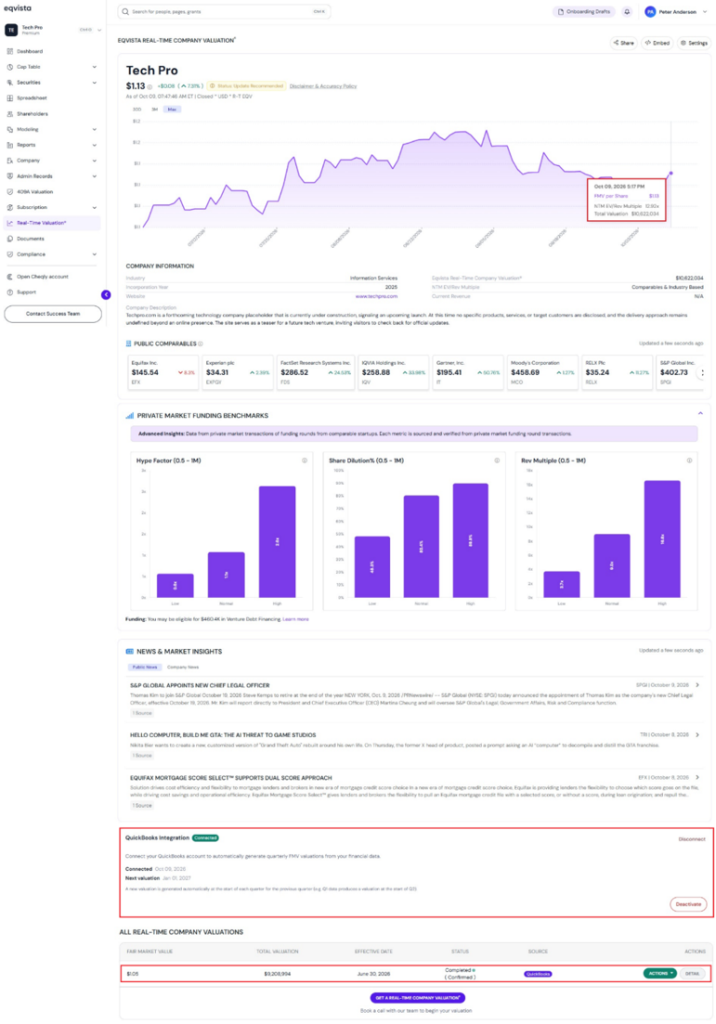Click Status Update Recommended badge
This screenshot has width=716, height=1024.
coord(246,86)
